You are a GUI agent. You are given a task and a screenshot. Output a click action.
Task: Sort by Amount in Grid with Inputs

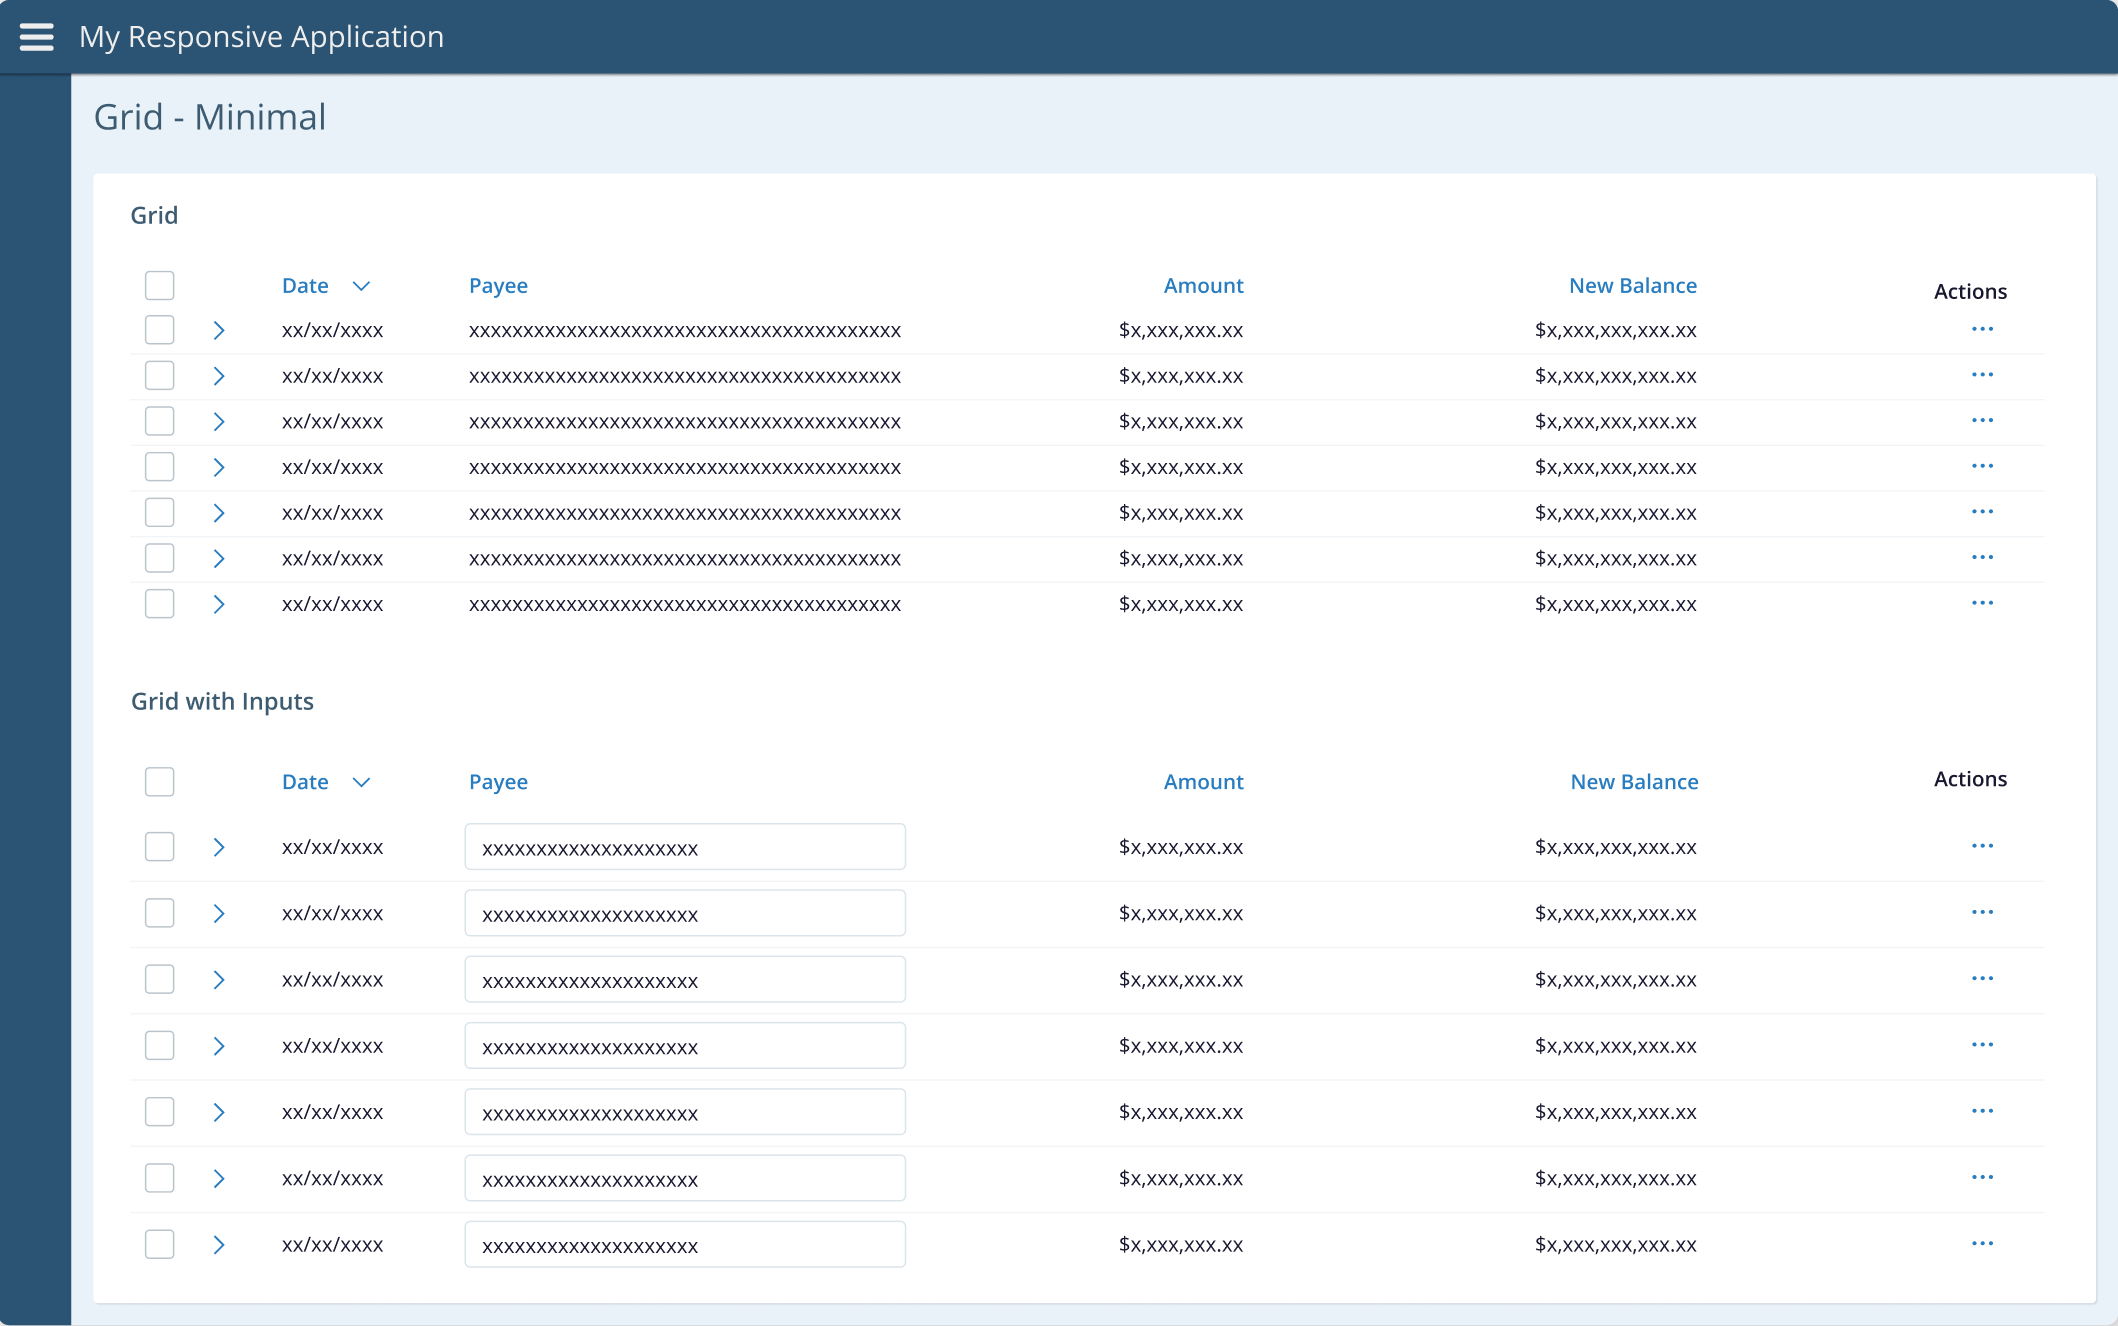(1203, 782)
